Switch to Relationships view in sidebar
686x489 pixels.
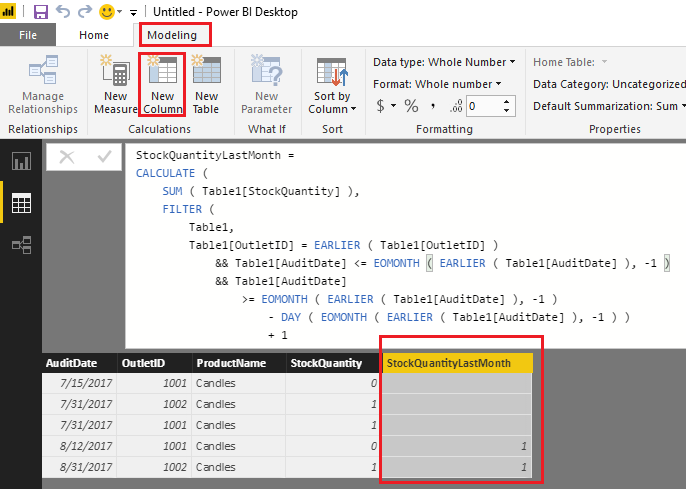[x=21, y=244]
